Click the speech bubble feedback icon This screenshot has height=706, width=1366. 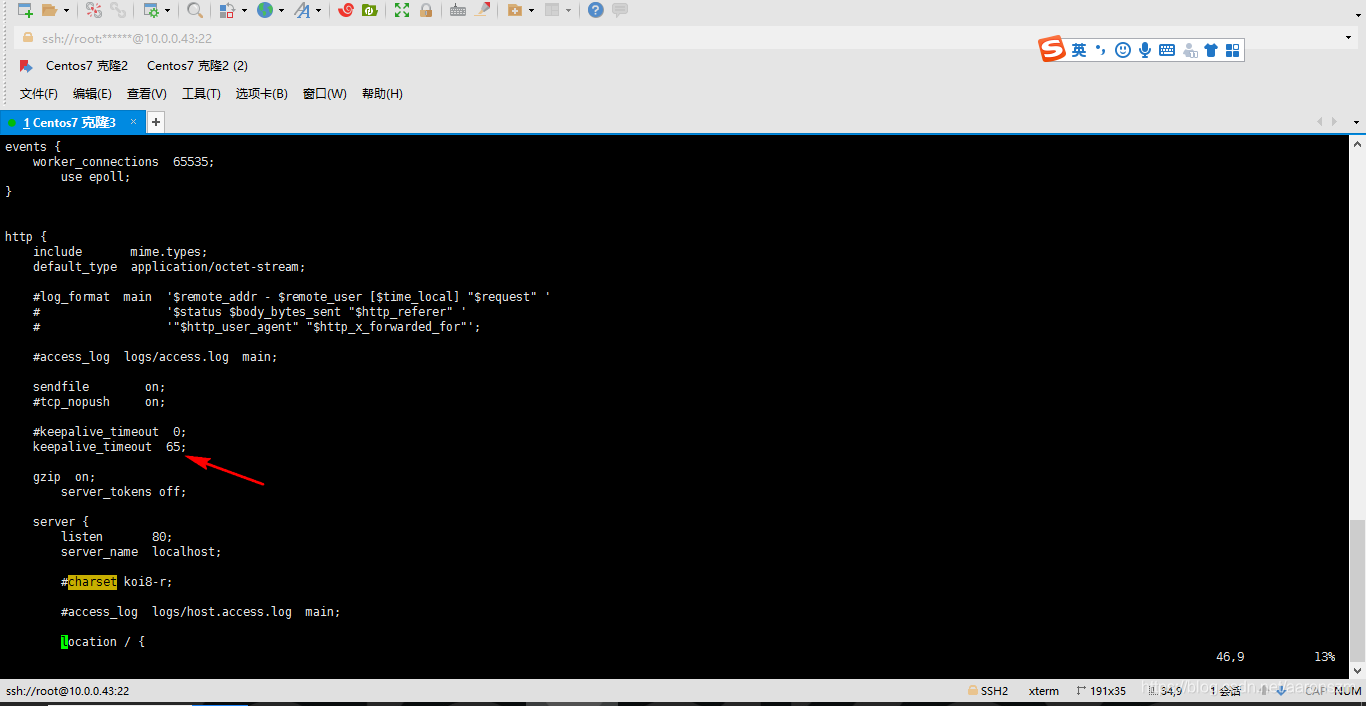(x=620, y=10)
